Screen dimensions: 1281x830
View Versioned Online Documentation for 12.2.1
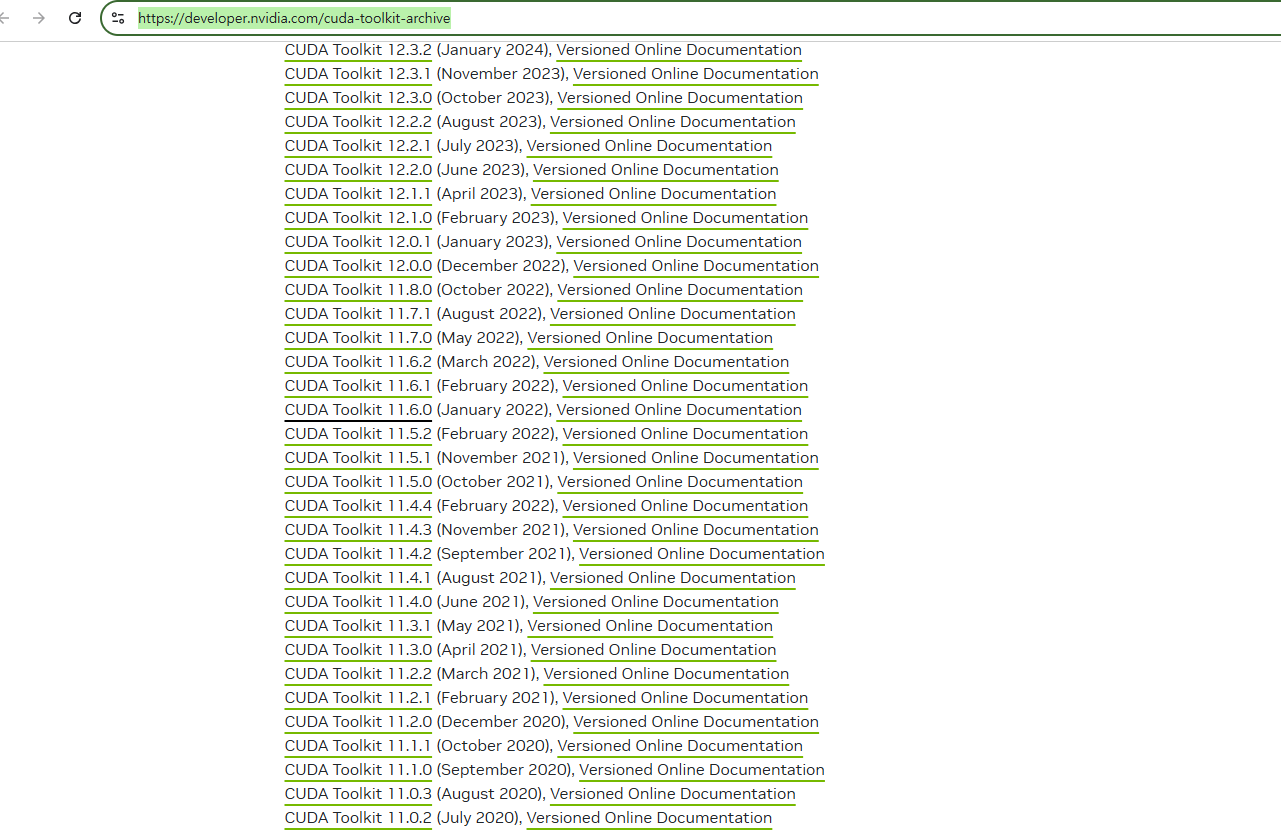[650, 146]
